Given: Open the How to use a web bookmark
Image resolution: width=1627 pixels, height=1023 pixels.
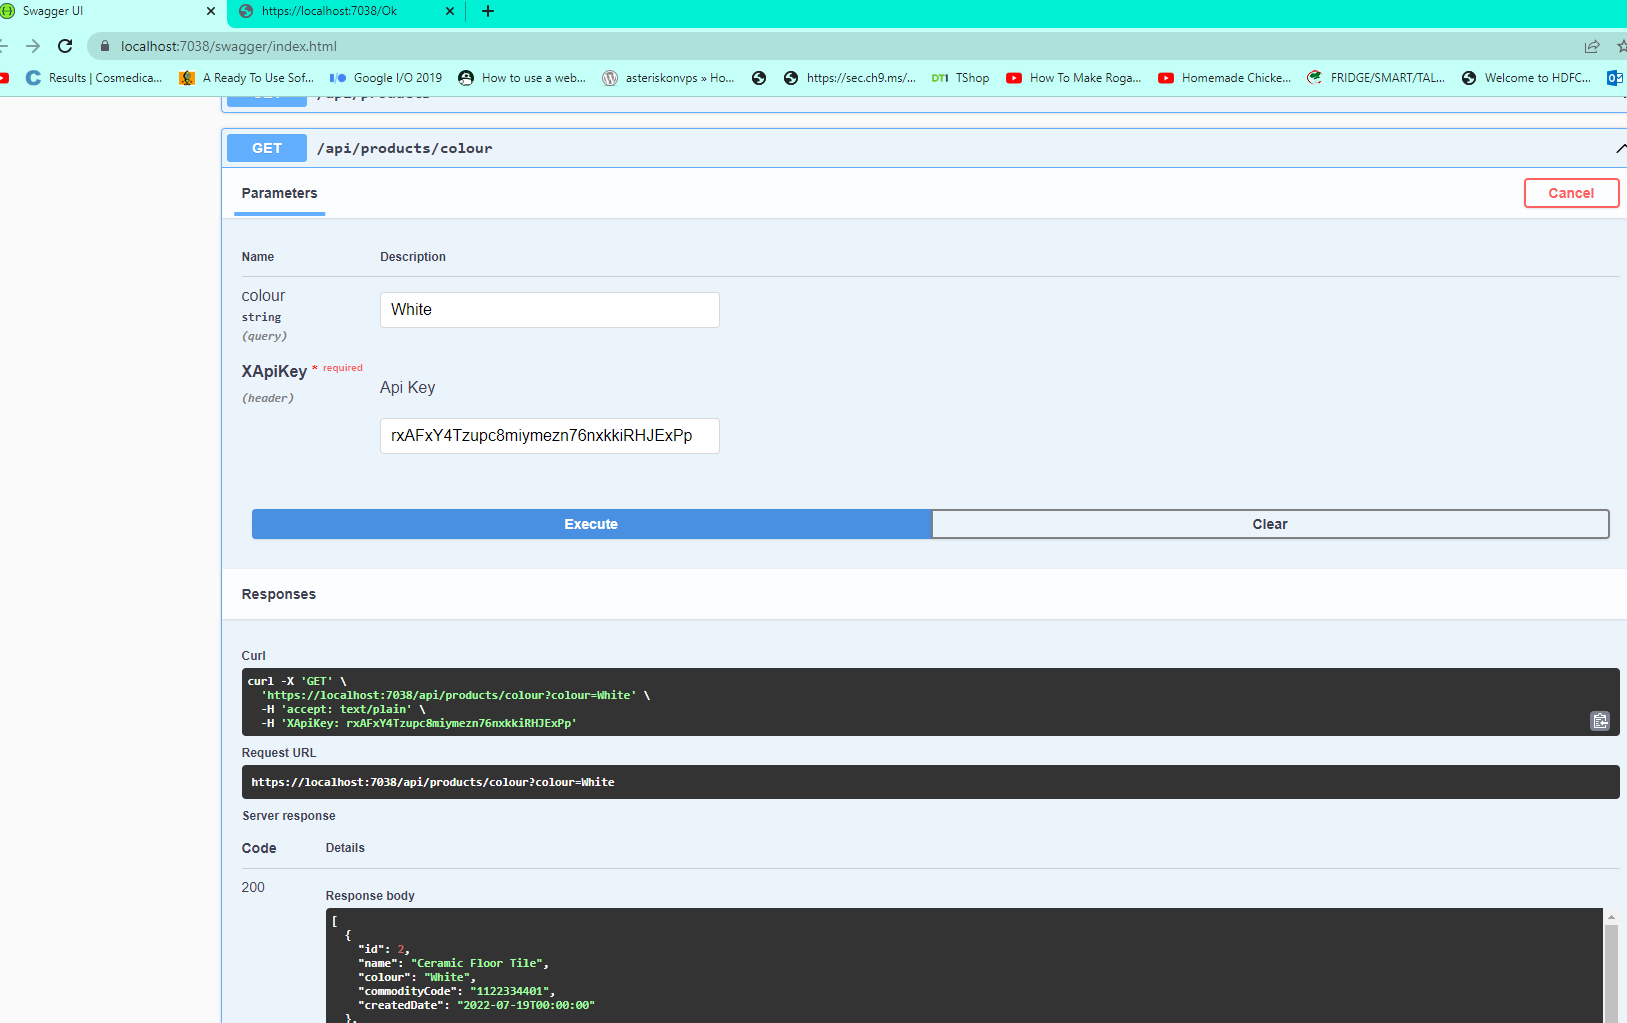Looking at the screenshot, I should point(522,78).
